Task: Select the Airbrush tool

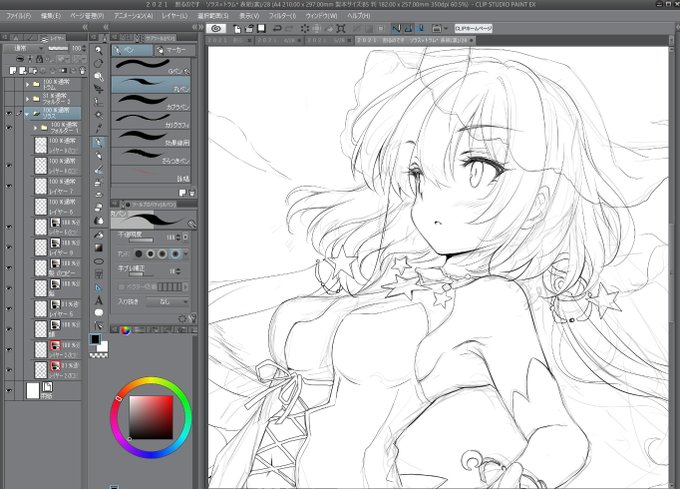Action: (99, 182)
